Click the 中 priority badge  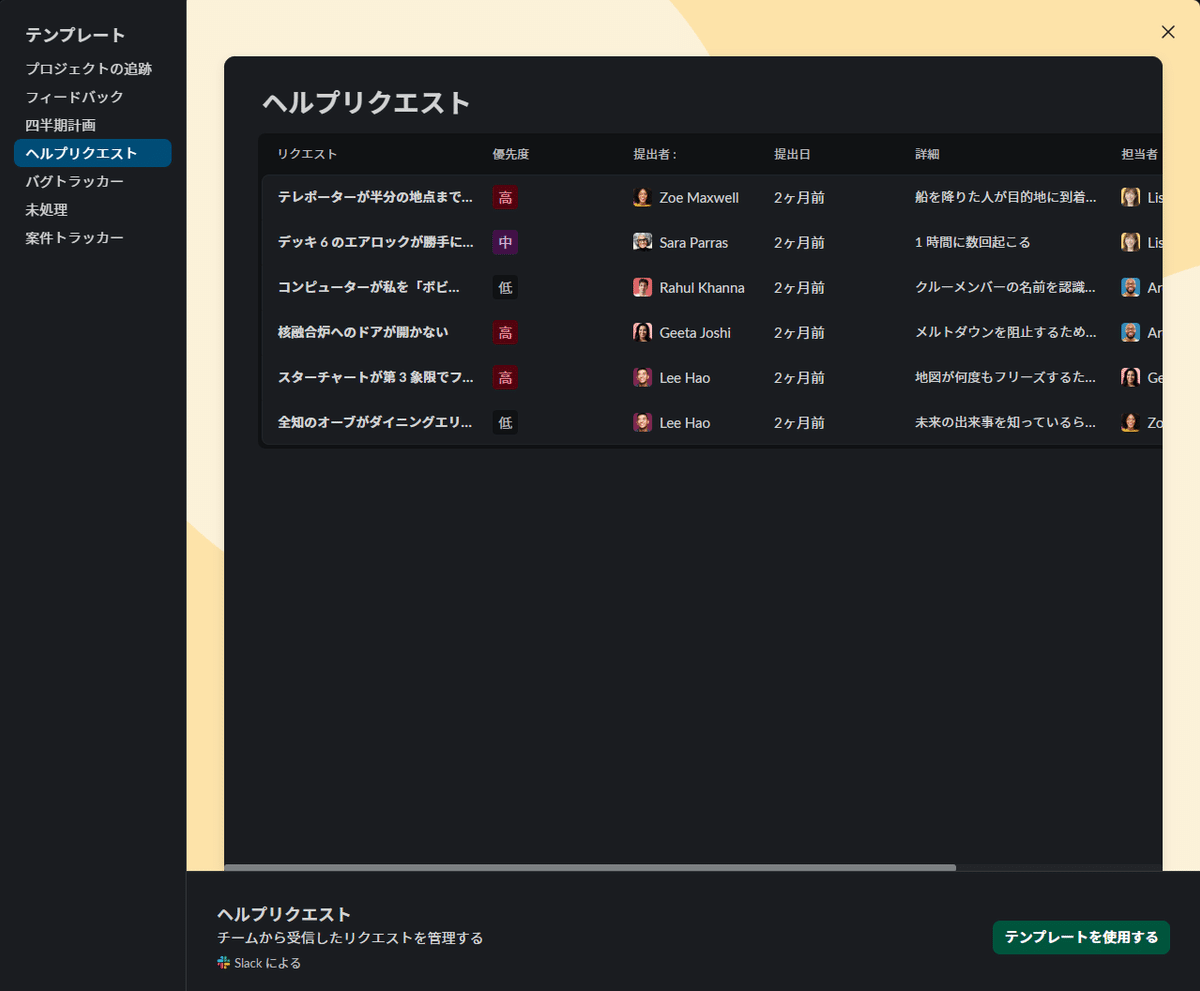(x=505, y=241)
